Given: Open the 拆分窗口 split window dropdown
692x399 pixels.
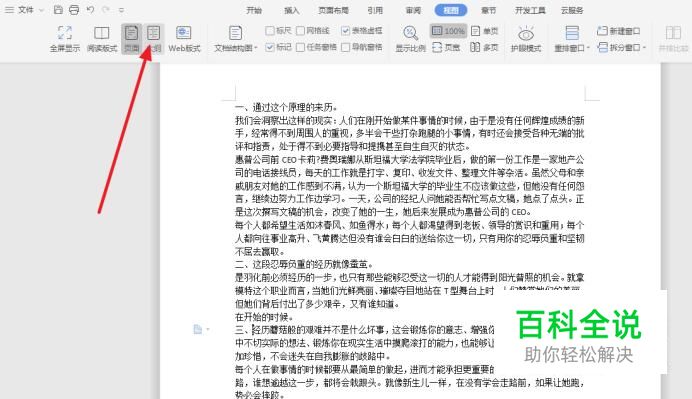Looking at the screenshot, I should [621, 47].
